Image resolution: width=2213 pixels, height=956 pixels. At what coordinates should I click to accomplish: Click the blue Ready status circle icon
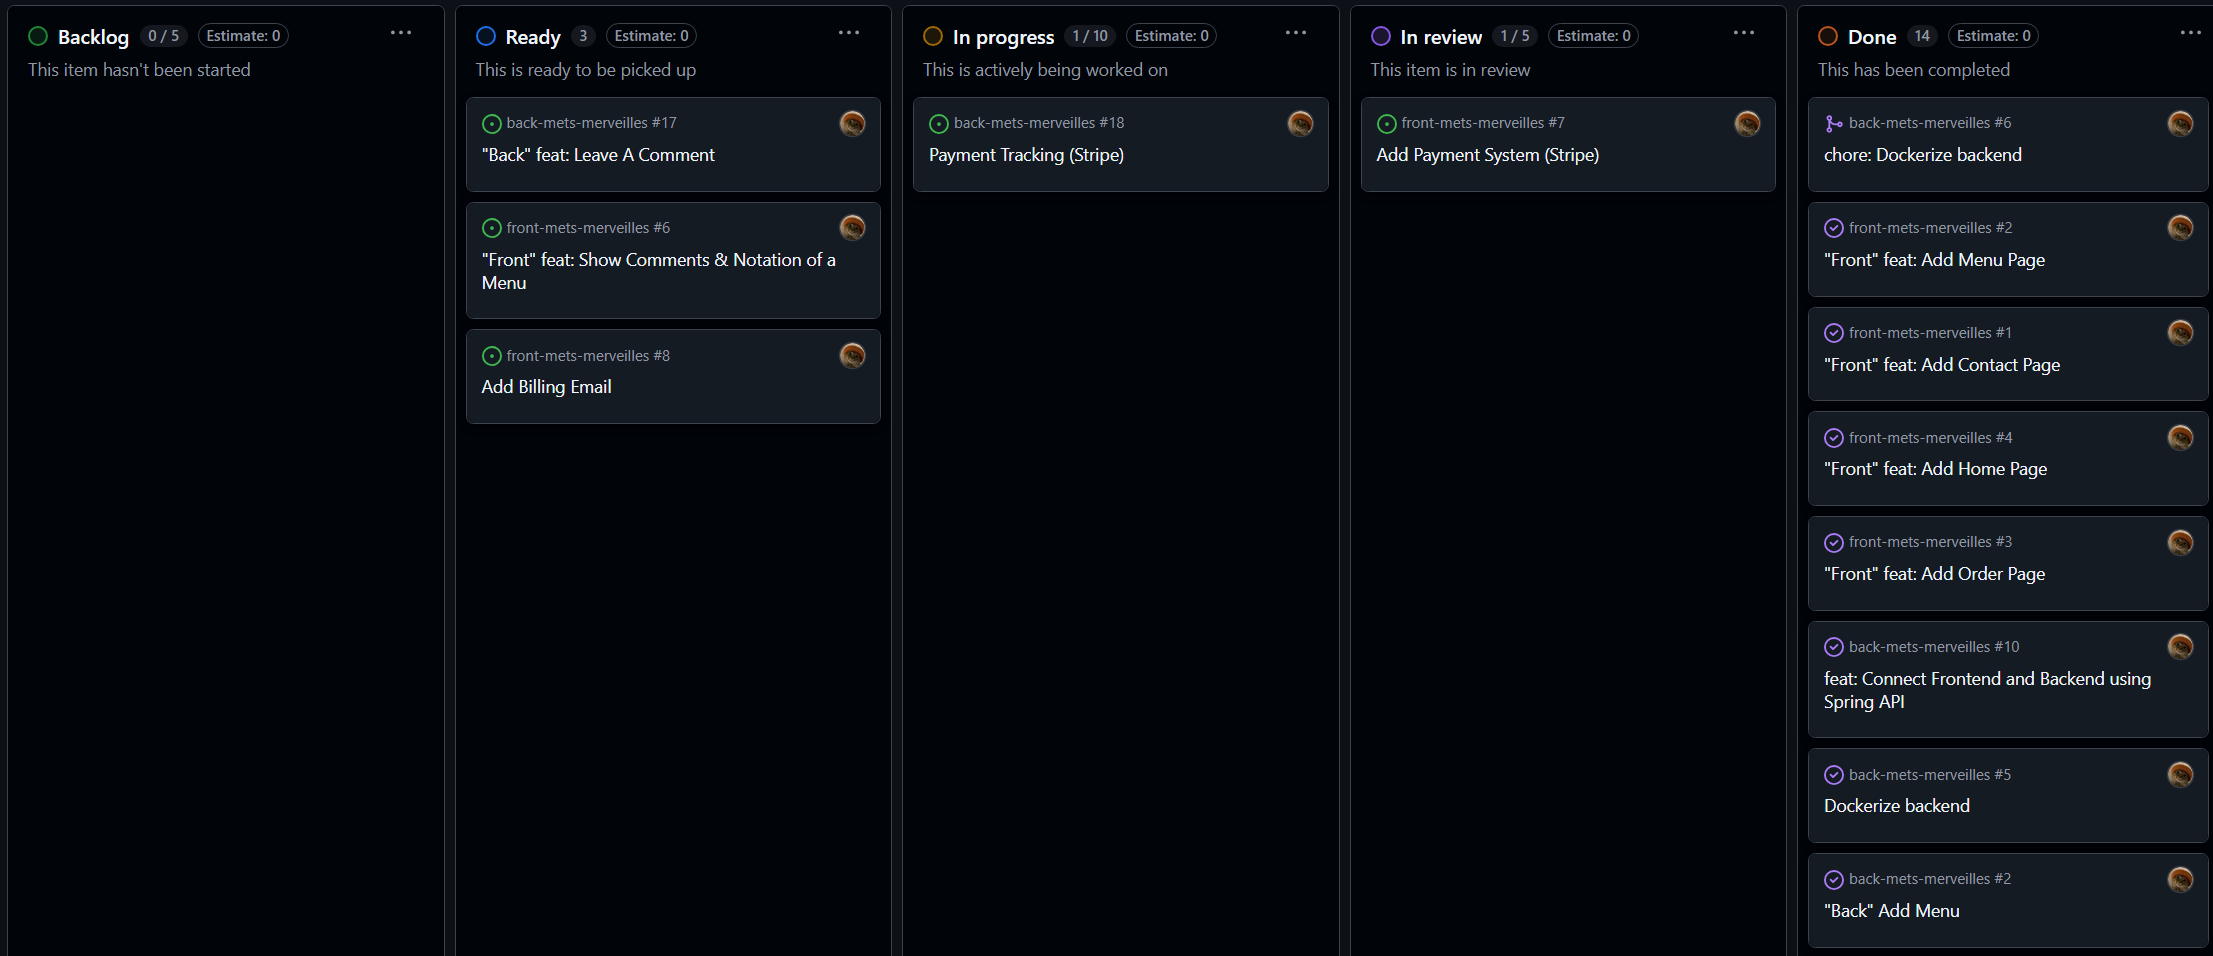click(486, 36)
